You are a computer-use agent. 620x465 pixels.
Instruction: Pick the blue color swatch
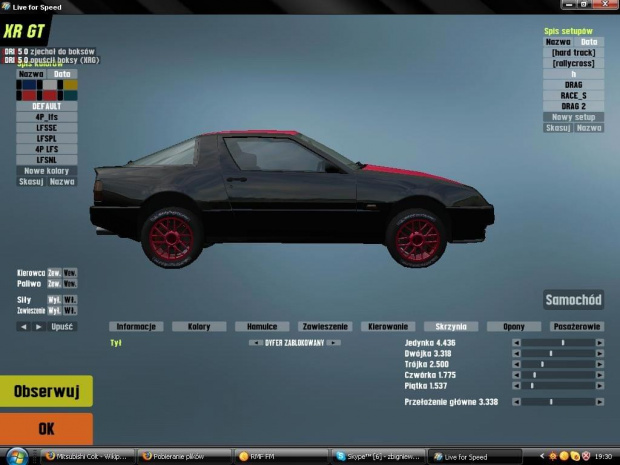pos(29,85)
